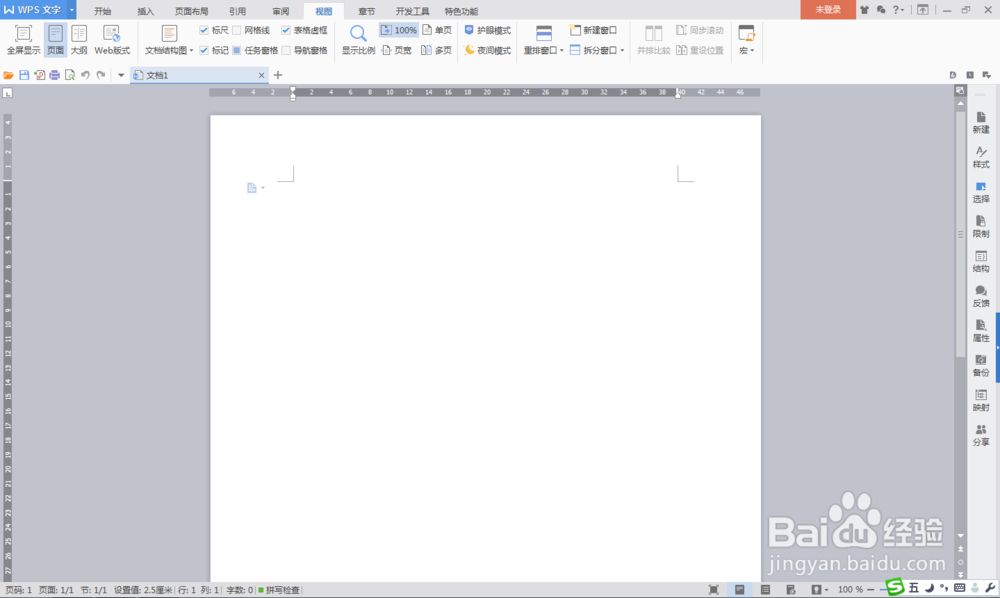This screenshot has height=598, width=1000.
Task: Turn on 护眼模式 eye protection mode
Action: point(487,30)
